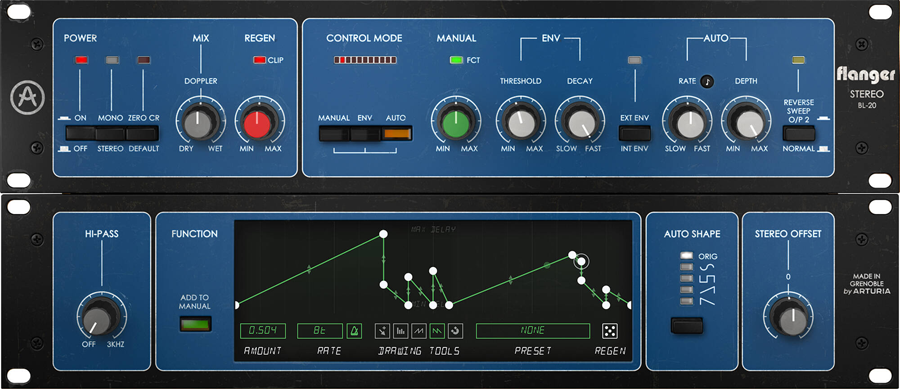
Task: Click the control mode LED meter strip
Action: click(366, 60)
